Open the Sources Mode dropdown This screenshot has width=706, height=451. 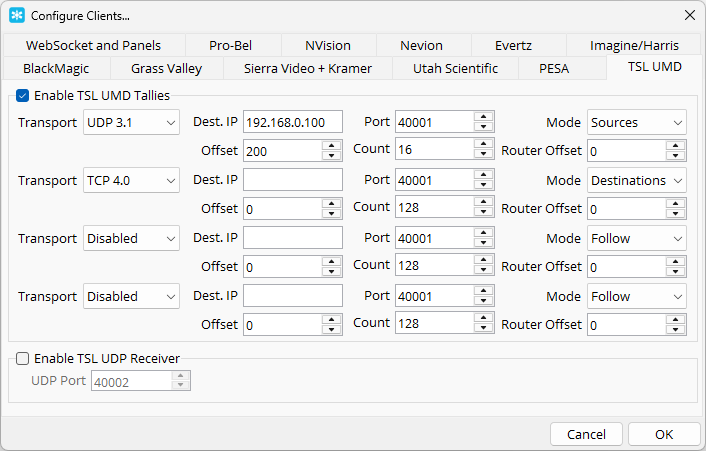pyautogui.click(x=636, y=122)
